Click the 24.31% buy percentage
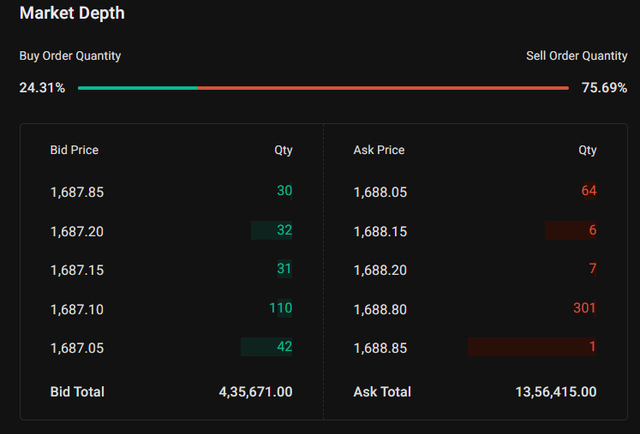This screenshot has width=640, height=434. [42, 88]
